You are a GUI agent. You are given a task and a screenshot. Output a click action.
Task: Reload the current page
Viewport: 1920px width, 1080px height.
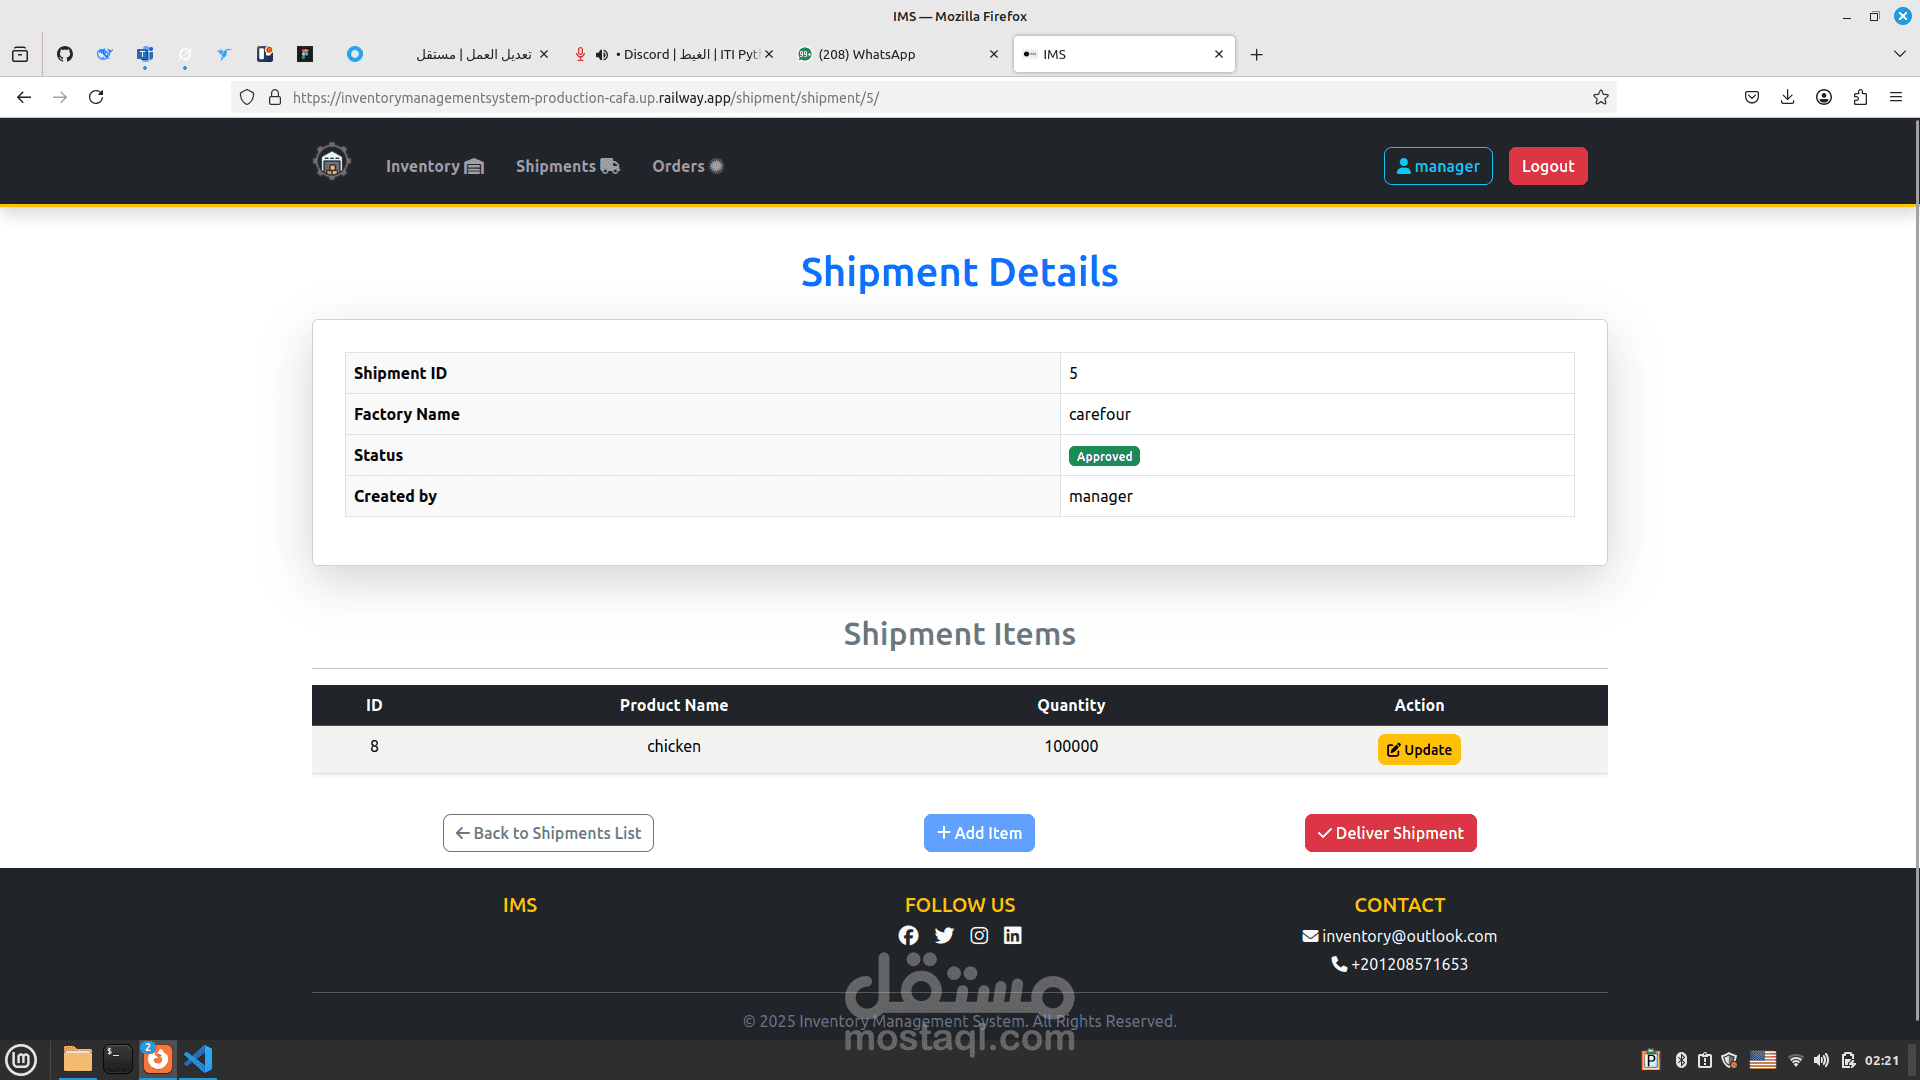pyautogui.click(x=96, y=97)
